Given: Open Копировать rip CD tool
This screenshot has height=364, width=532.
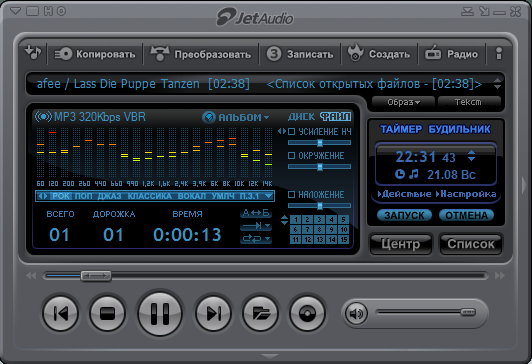Looking at the screenshot, I should (x=95, y=54).
